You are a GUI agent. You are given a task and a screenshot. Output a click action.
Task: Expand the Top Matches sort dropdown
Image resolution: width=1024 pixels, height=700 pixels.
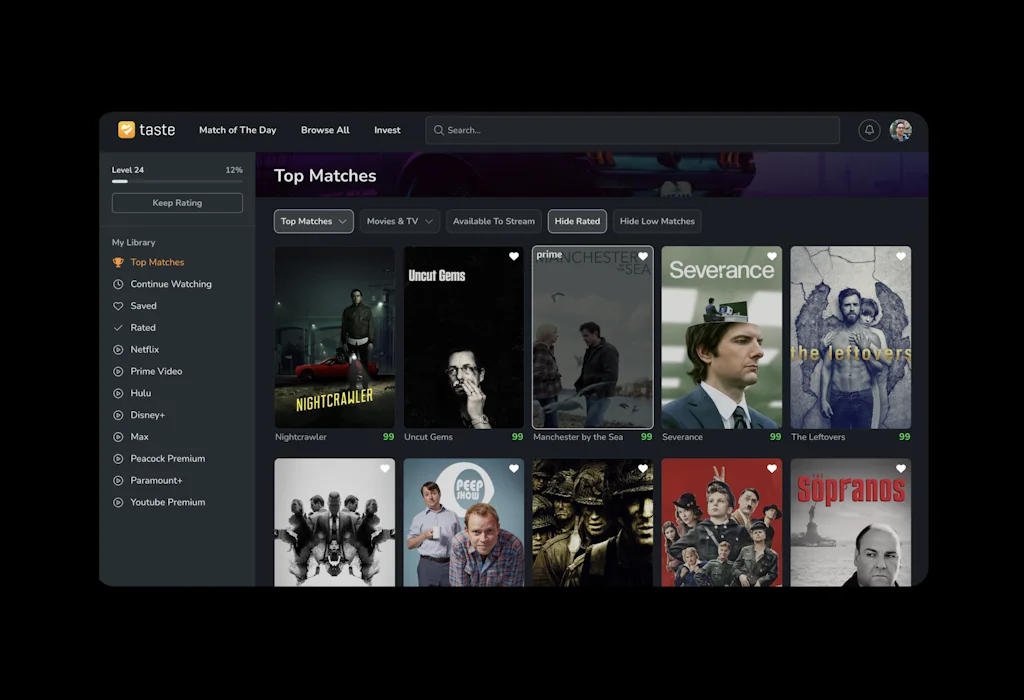[314, 221]
